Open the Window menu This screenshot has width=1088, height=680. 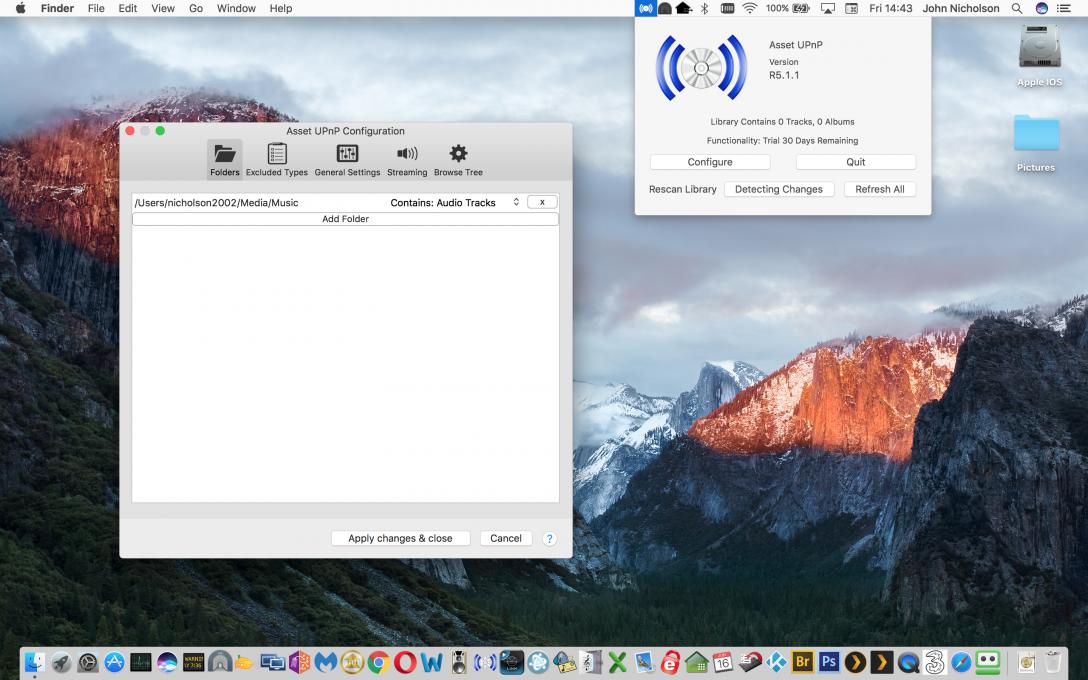point(236,8)
